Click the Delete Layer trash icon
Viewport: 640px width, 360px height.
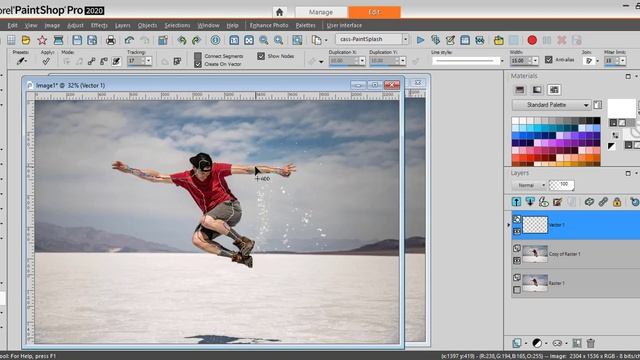591,343
